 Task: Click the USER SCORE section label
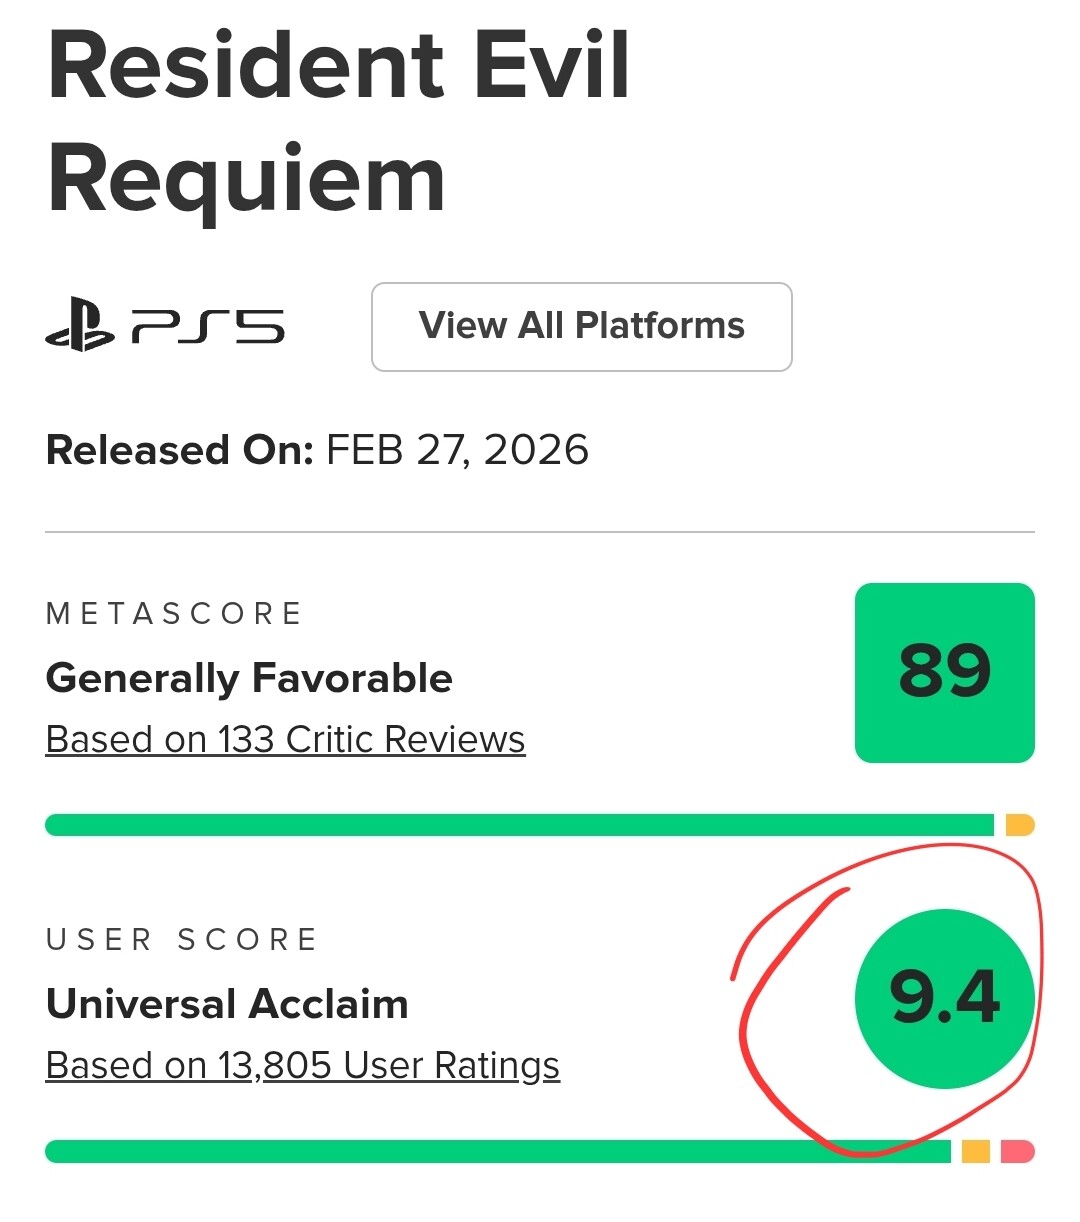coord(181,940)
